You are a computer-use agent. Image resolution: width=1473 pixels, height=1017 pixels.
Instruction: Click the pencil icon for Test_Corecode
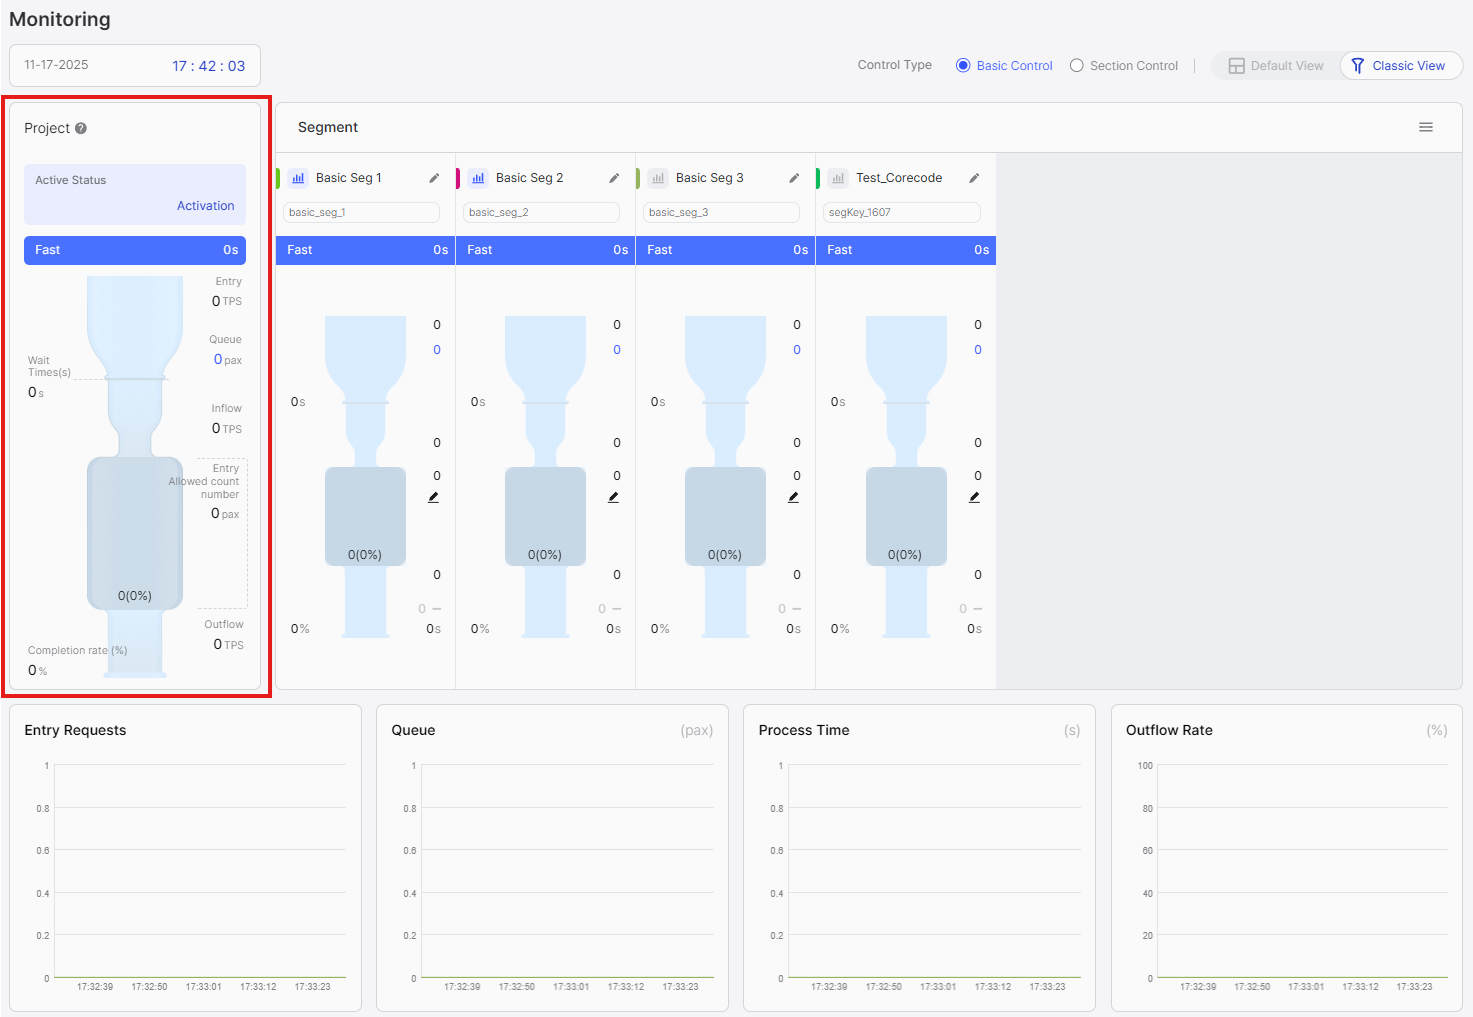pos(974,177)
